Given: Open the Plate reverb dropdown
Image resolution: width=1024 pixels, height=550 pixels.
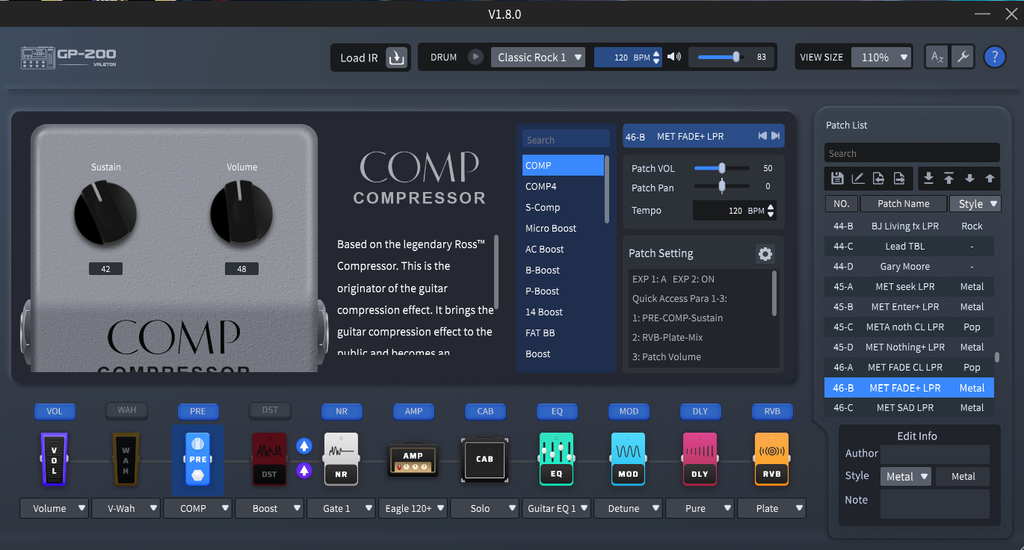Looking at the screenshot, I should click(772, 508).
